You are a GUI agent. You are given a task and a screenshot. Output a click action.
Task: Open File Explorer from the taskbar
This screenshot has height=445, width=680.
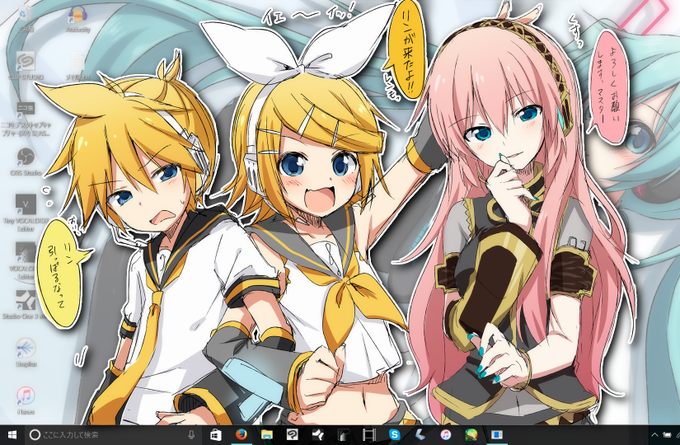267,435
